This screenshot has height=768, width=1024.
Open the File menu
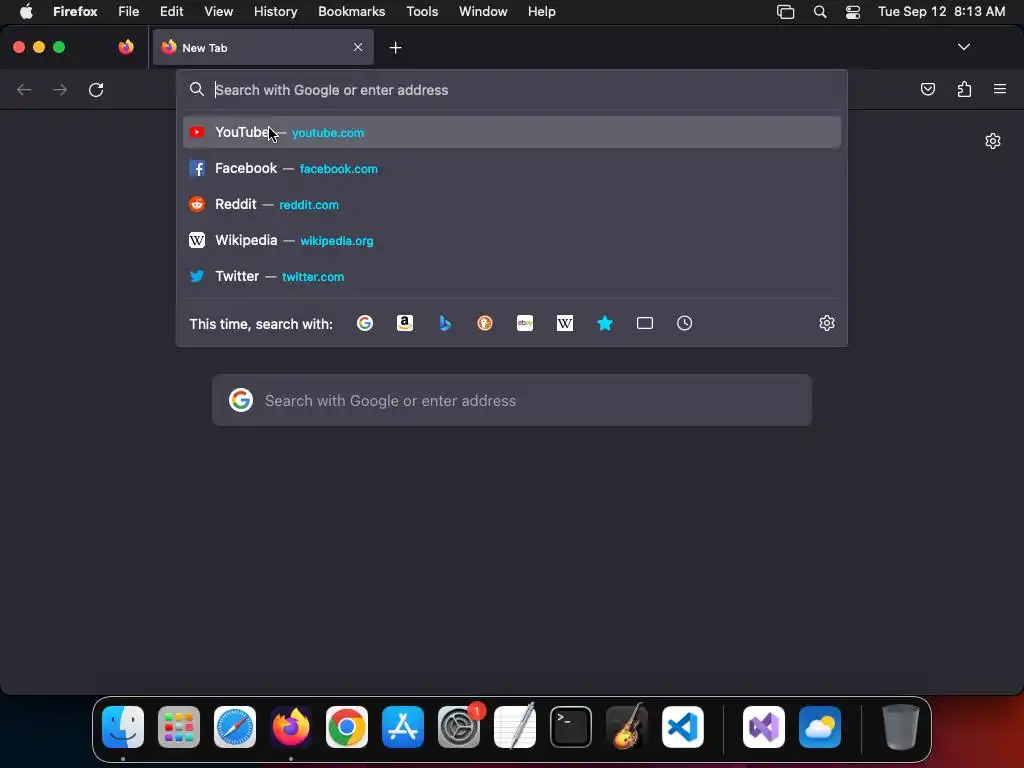click(129, 11)
